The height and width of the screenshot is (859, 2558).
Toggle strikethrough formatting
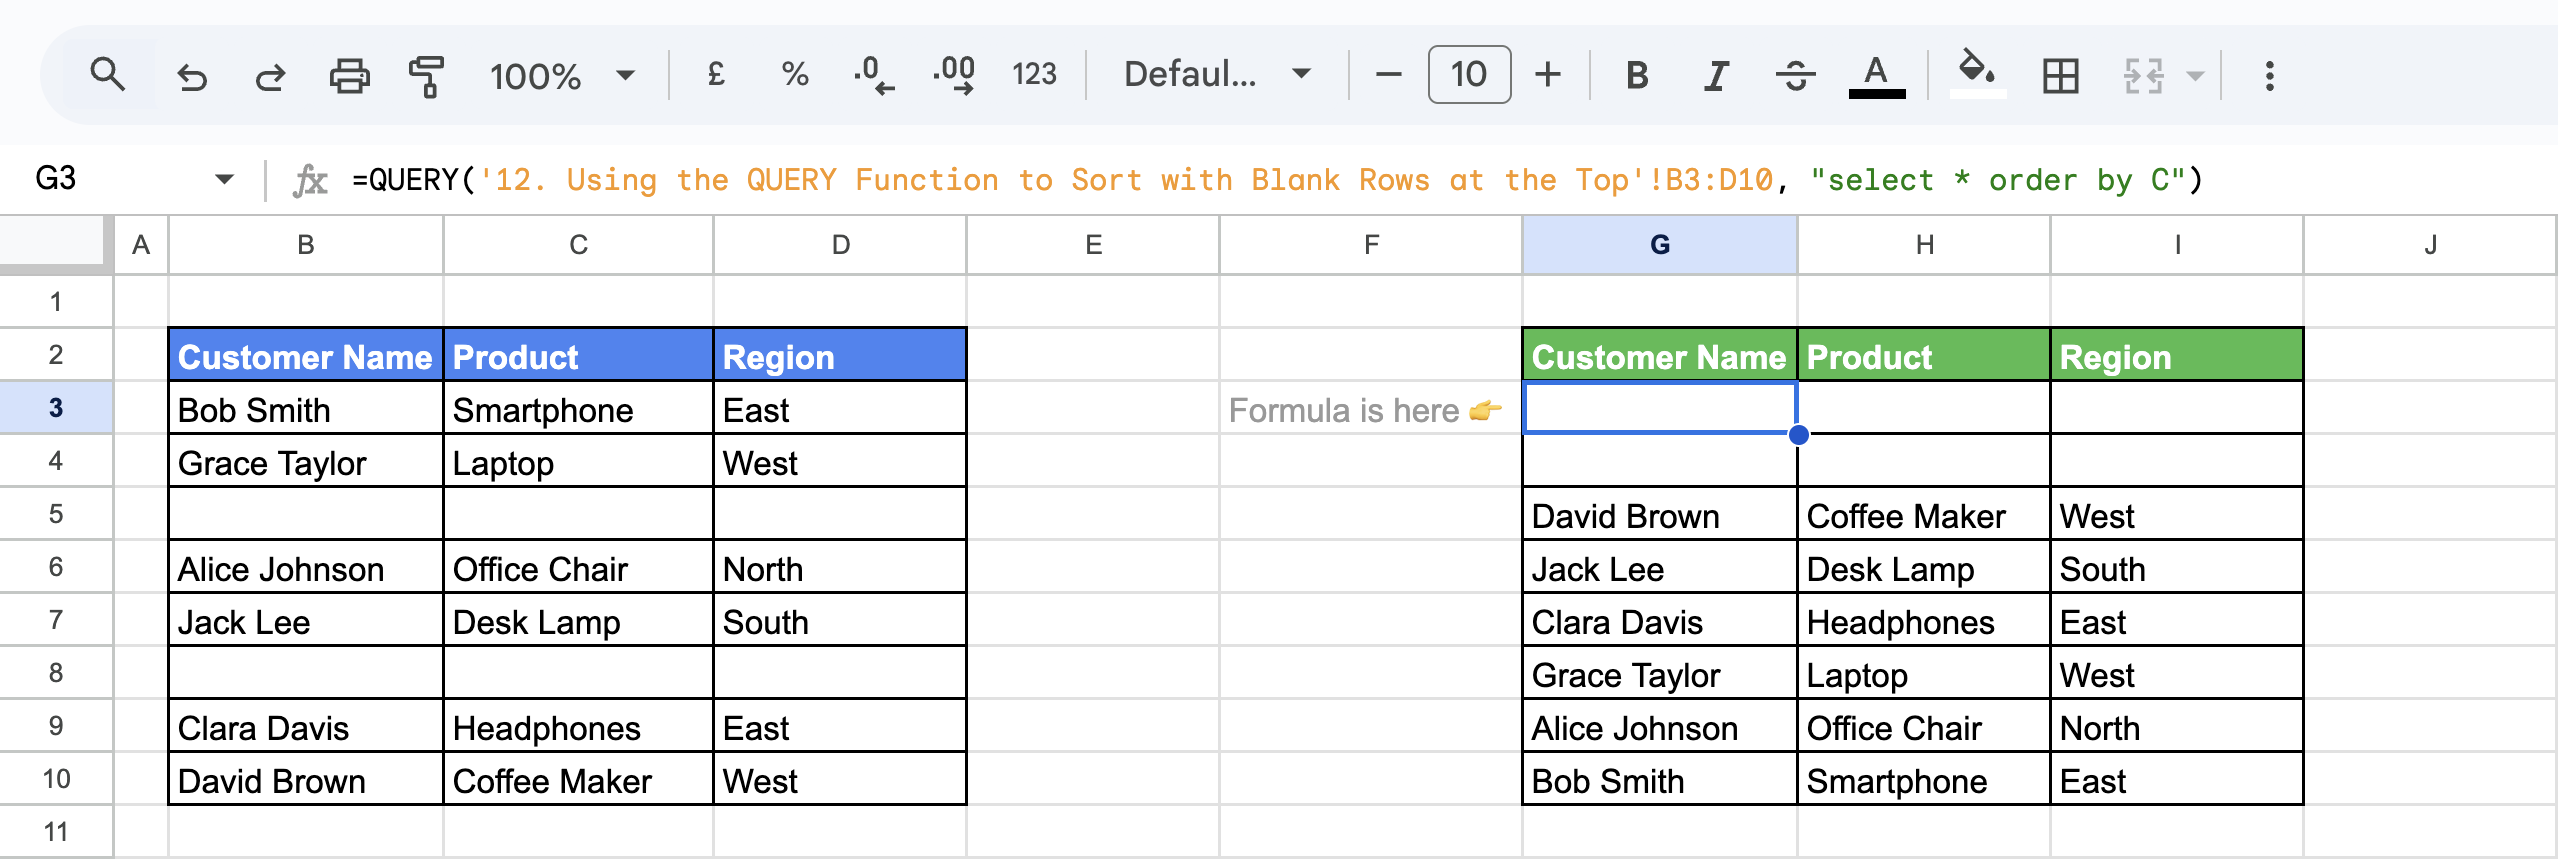pos(1796,75)
